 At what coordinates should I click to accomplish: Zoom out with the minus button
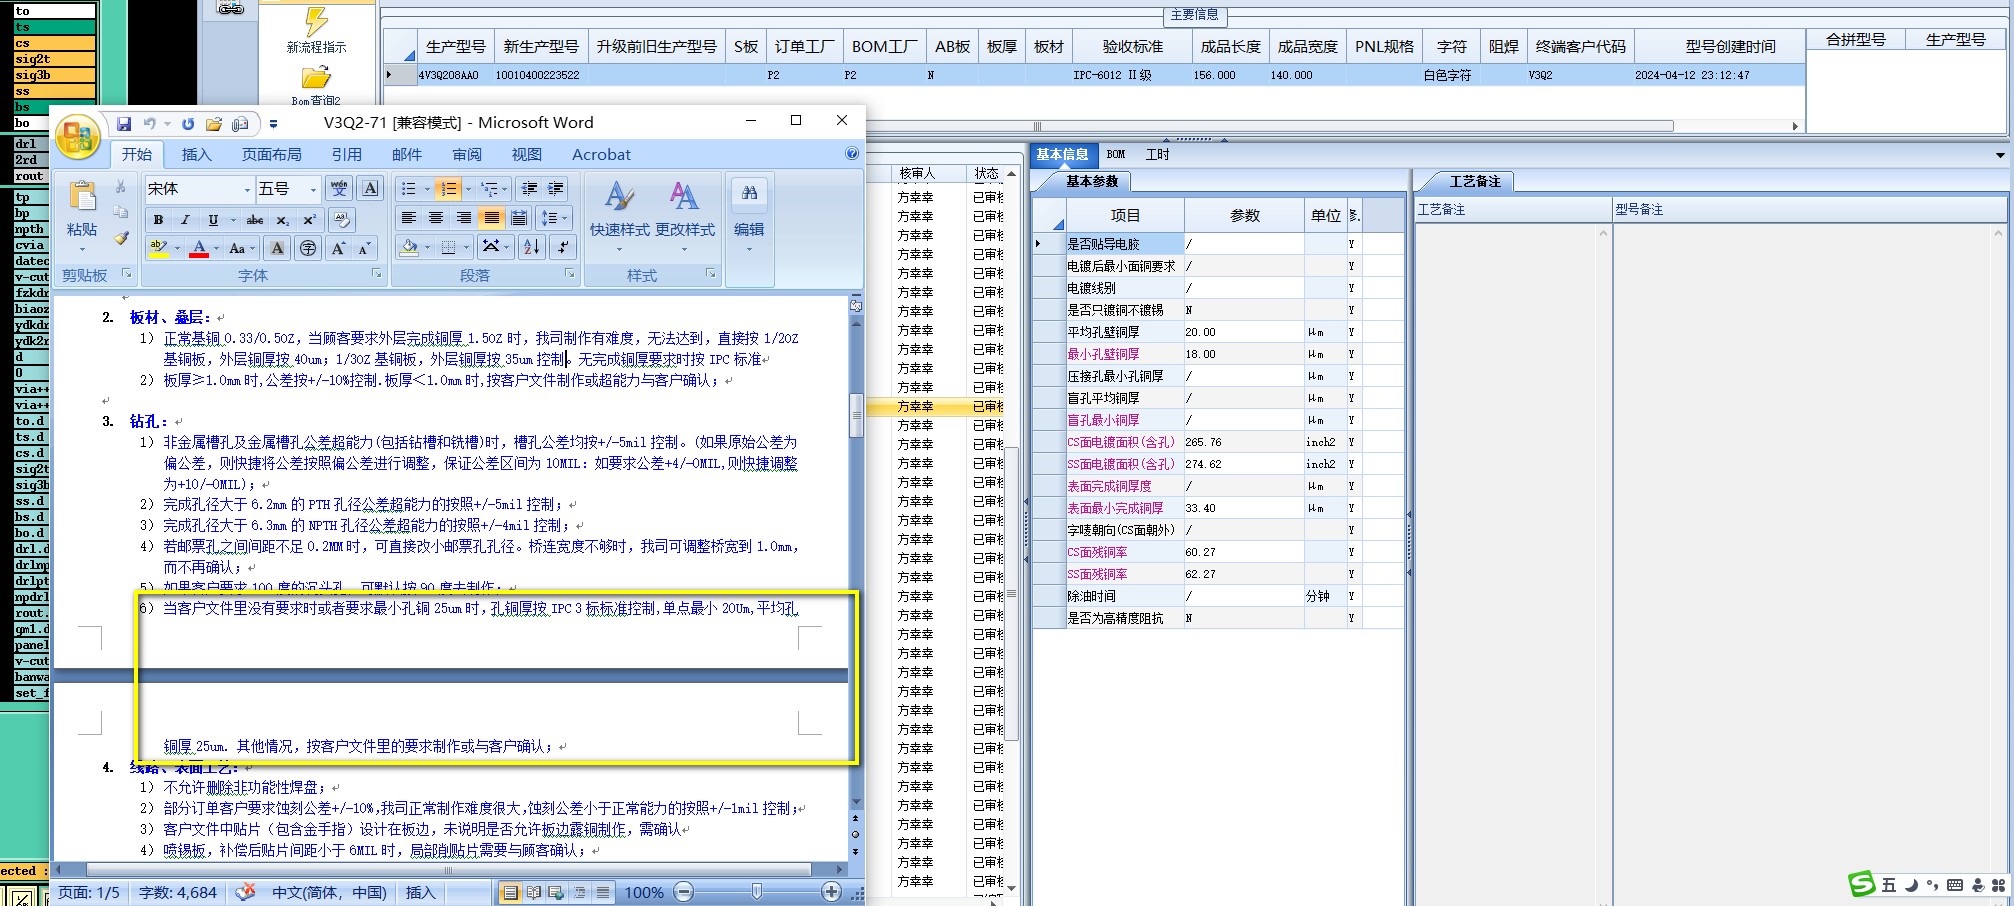684,892
